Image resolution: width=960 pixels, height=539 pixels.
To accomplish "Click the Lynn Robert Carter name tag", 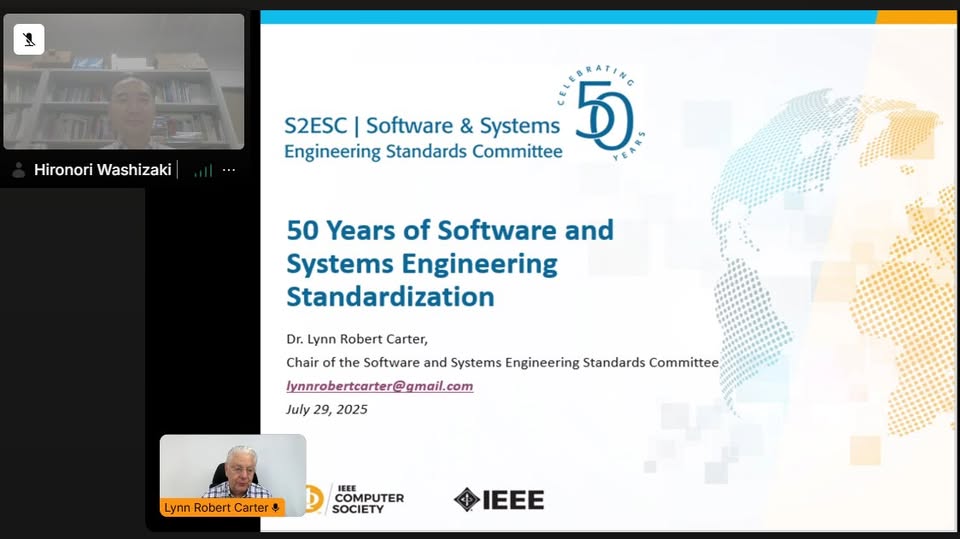I will click(222, 508).
